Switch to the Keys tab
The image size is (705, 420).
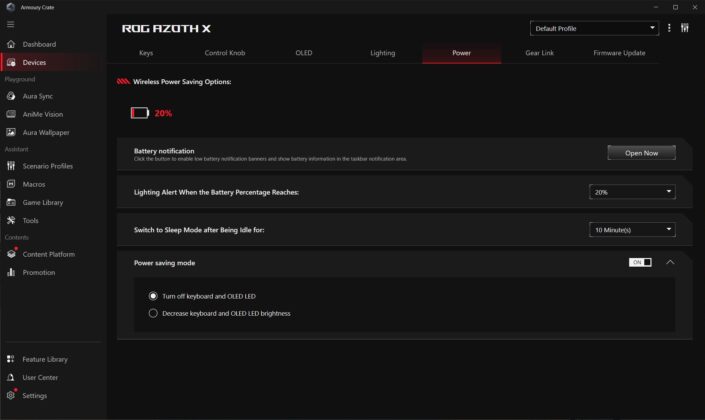tap(146, 53)
